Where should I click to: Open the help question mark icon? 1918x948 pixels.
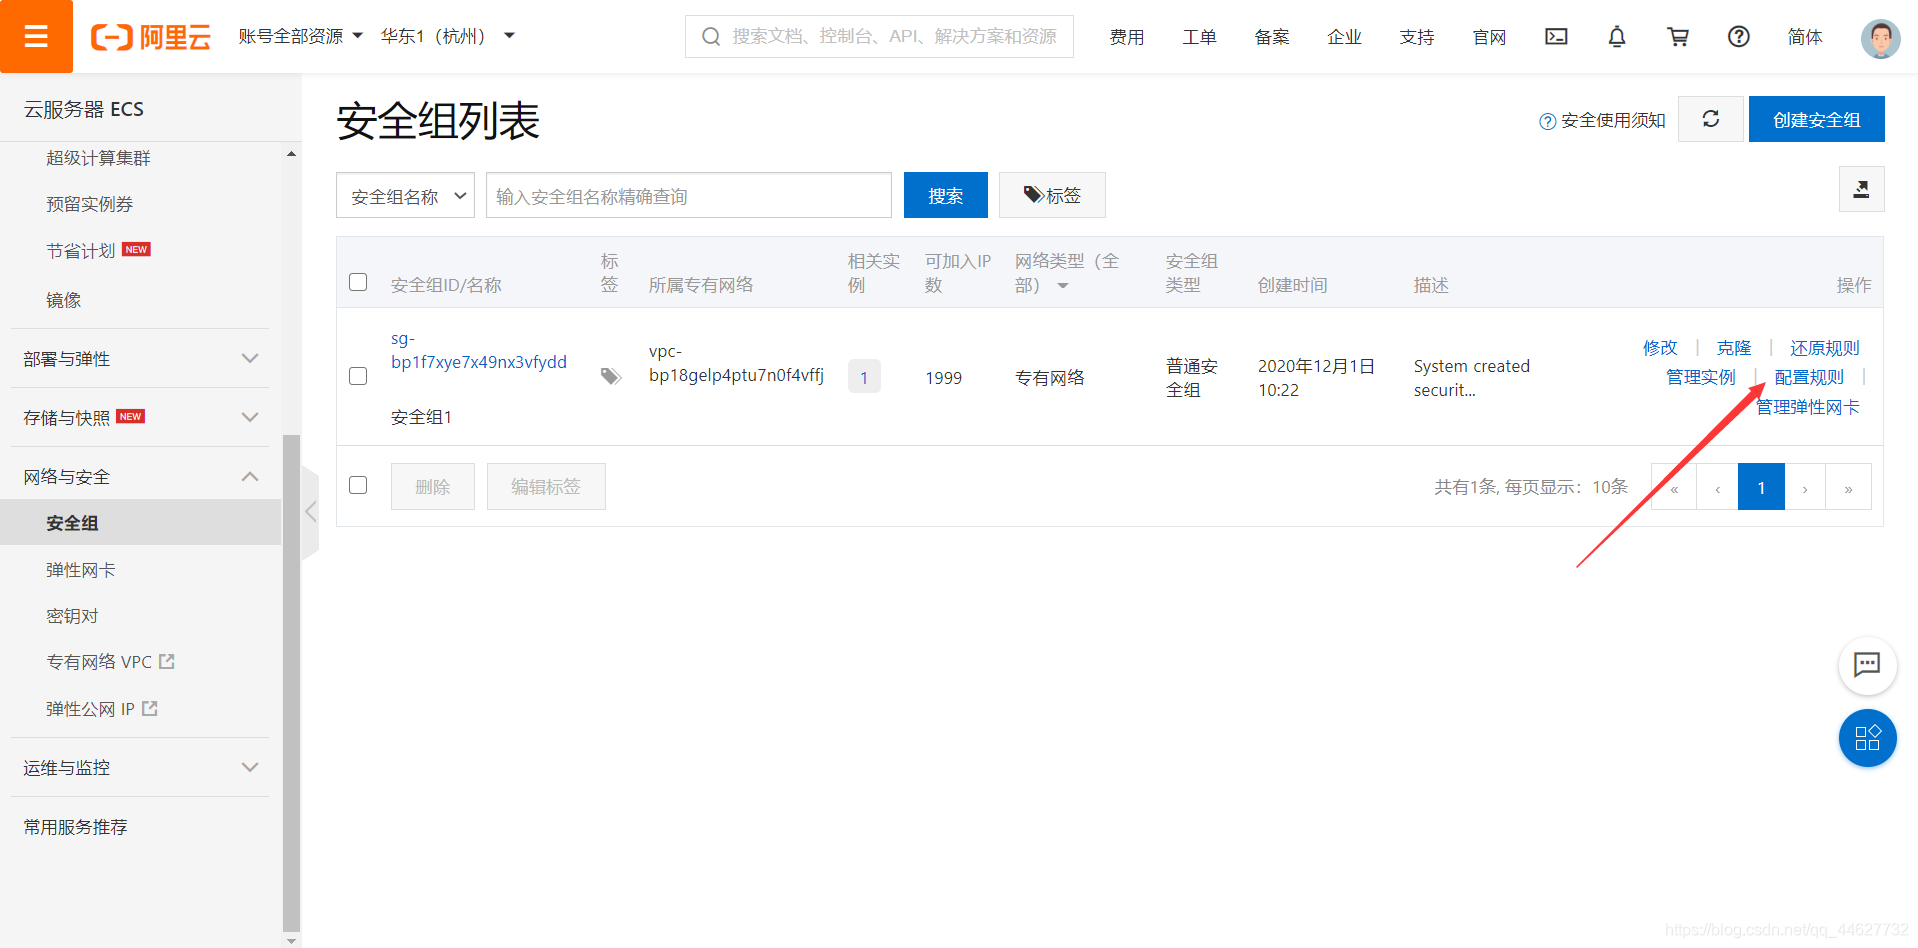(x=1739, y=37)
